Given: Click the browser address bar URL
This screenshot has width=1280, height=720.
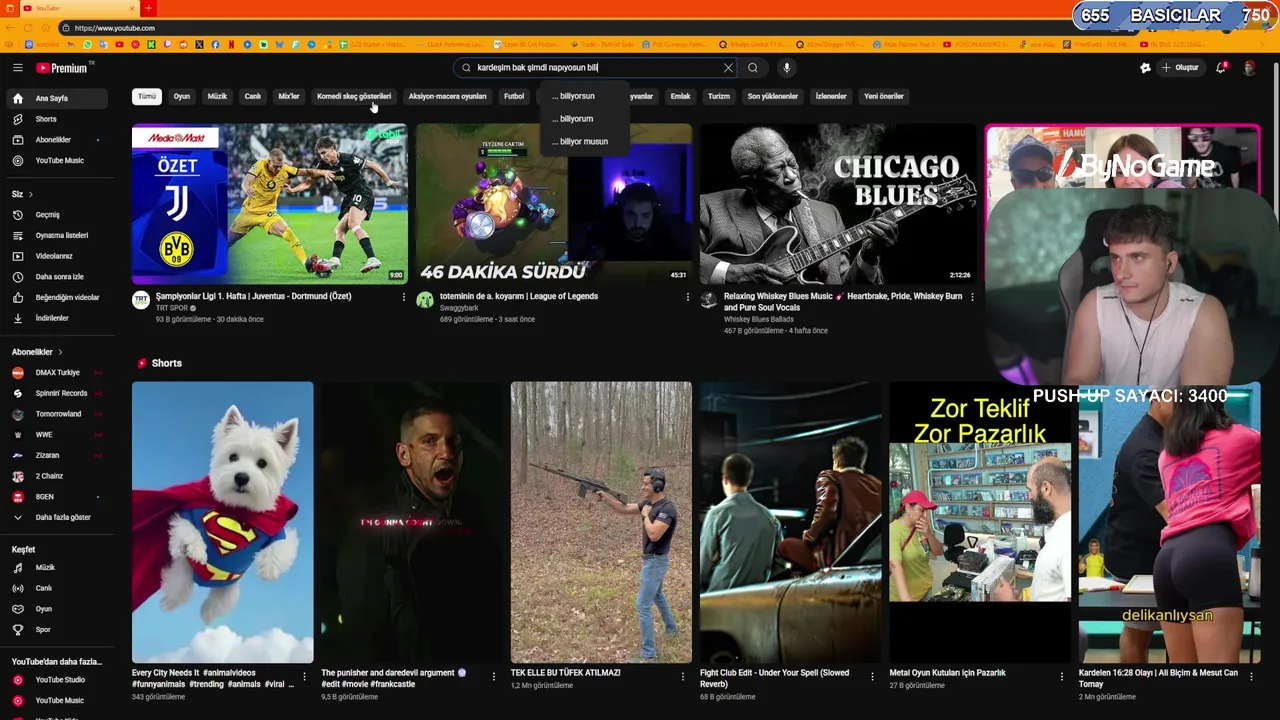Looking at the screenshot, I should click(x=115, y=28).
